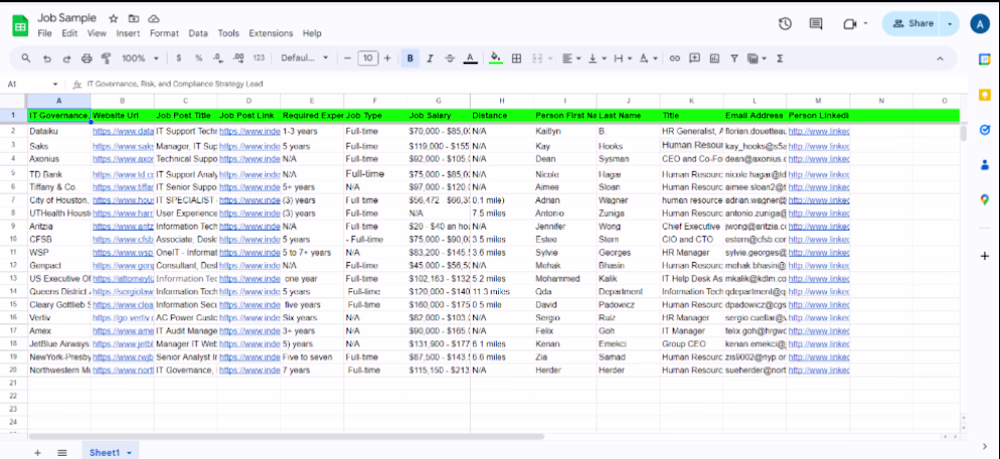Image resolution: width=1000 pixels, height=459 pixels.
Task: Print the spreadsheet
Action: click(x=87, y=58)
